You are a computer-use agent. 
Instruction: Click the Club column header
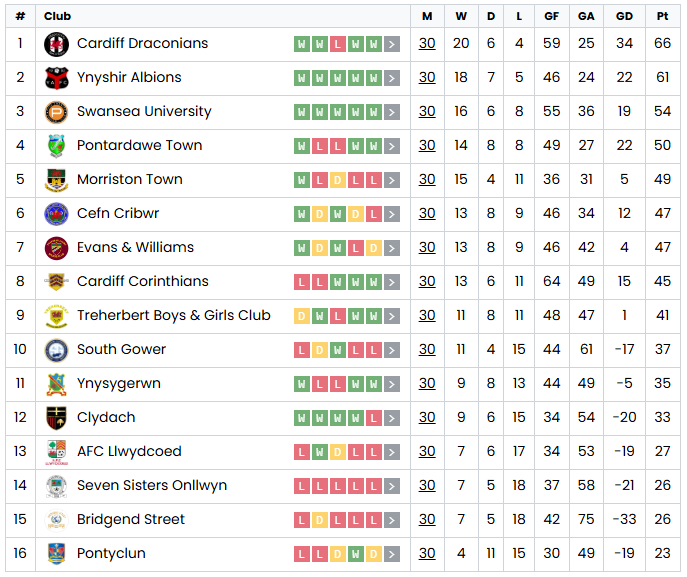click(58, 16)
